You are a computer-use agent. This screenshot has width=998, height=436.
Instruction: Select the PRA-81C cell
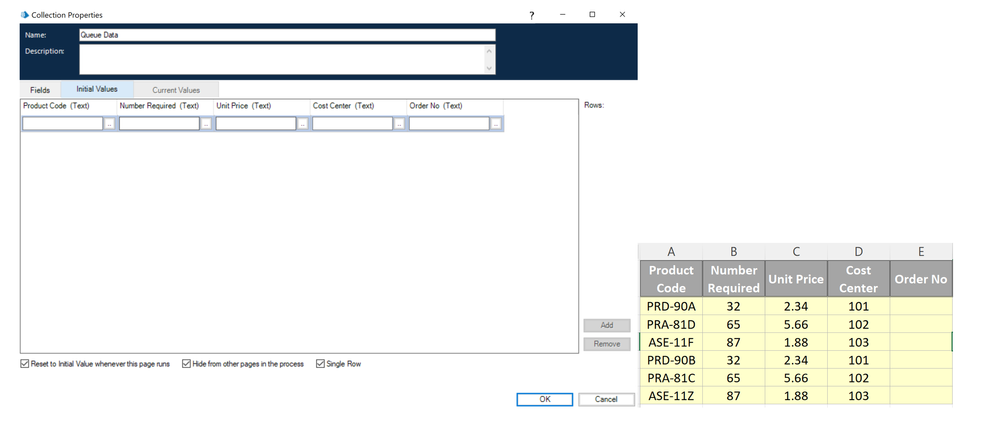coord(671,377)
